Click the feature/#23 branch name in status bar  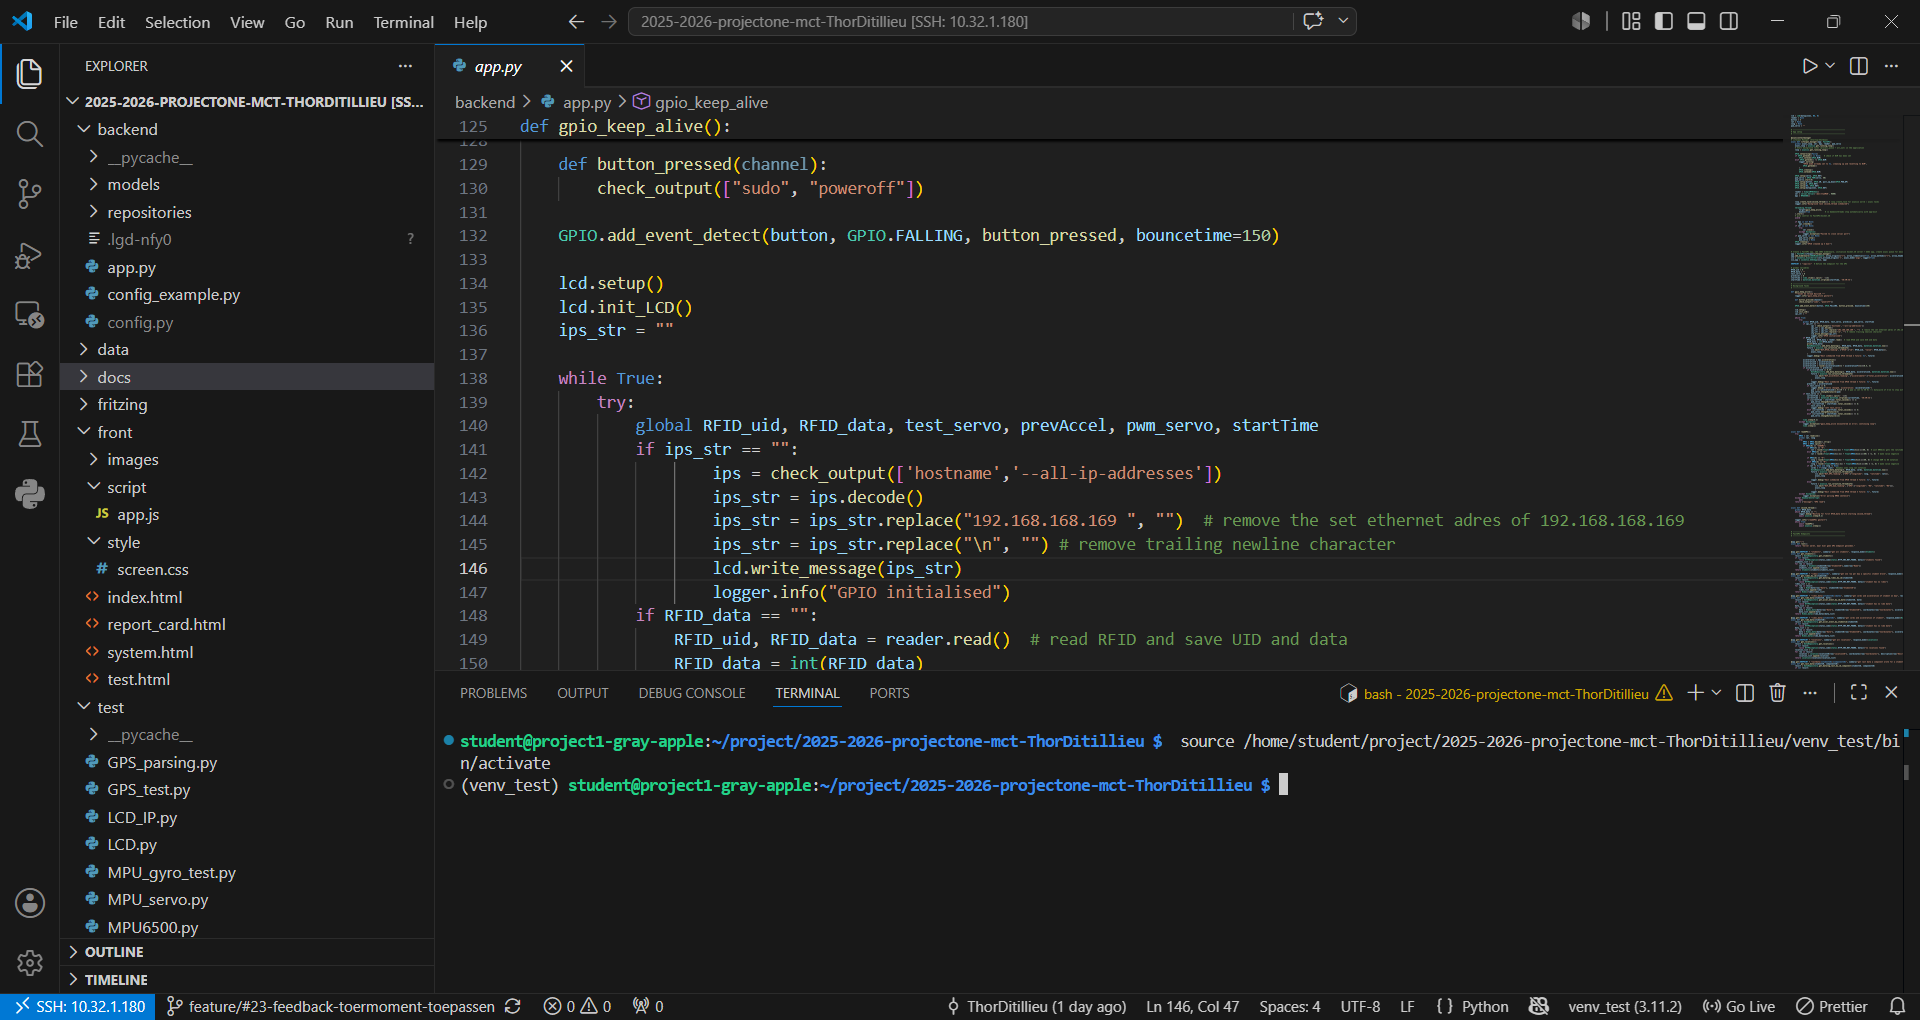point(331,1007)
